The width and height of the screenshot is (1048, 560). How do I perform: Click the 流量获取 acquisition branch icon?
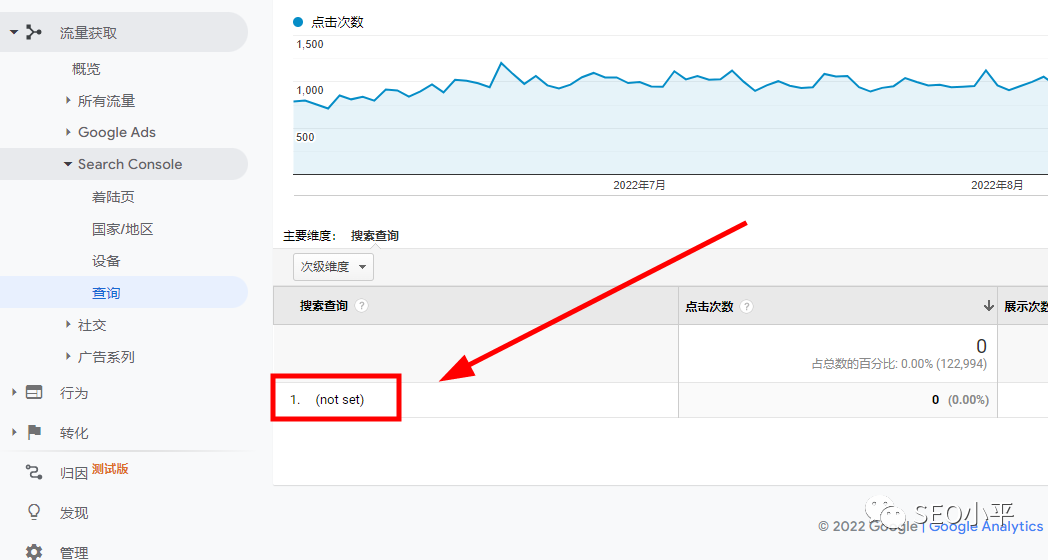[33, 32]
